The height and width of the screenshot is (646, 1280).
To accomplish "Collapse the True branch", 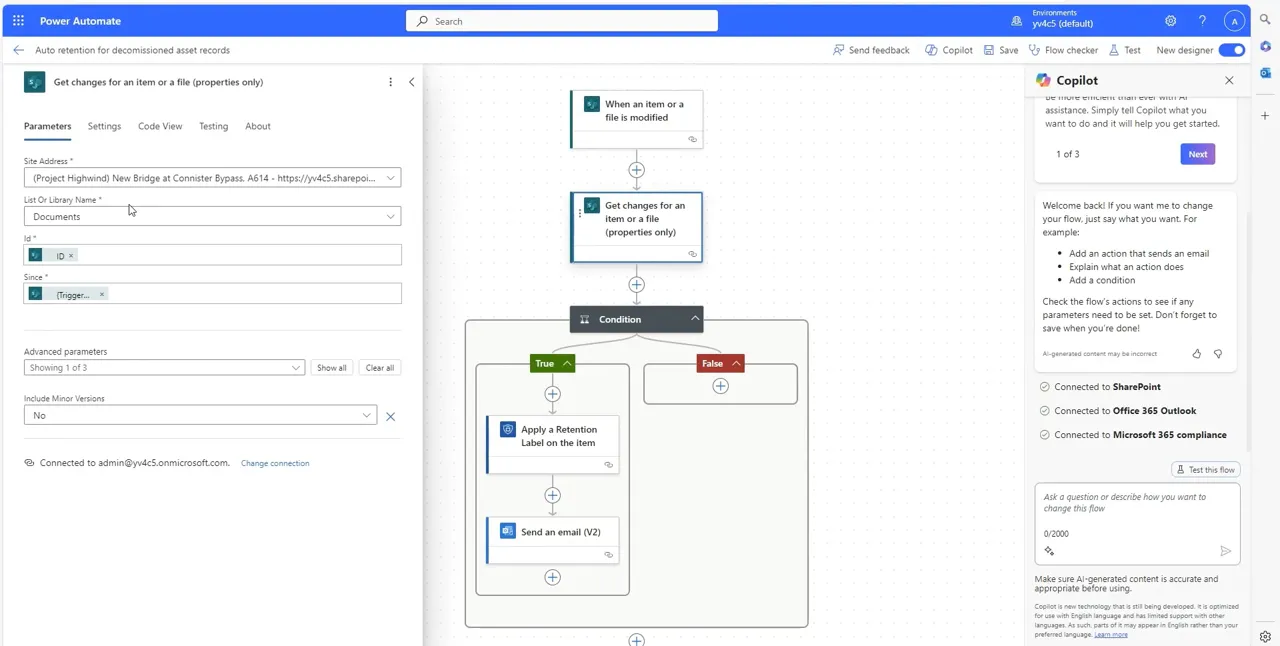I will click(x=567, y=363).
